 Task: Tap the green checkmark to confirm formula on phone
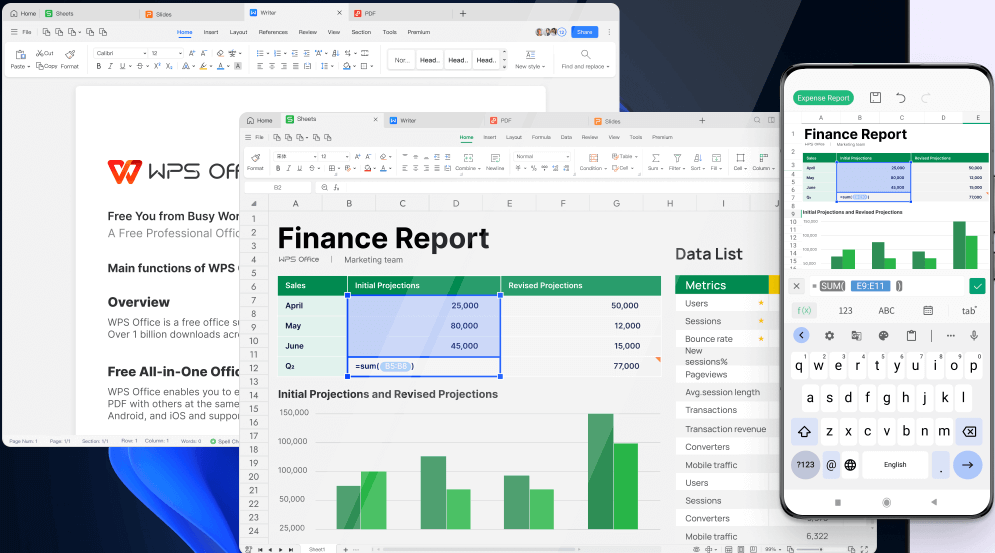pyautogui.click(x=977, y=286)
